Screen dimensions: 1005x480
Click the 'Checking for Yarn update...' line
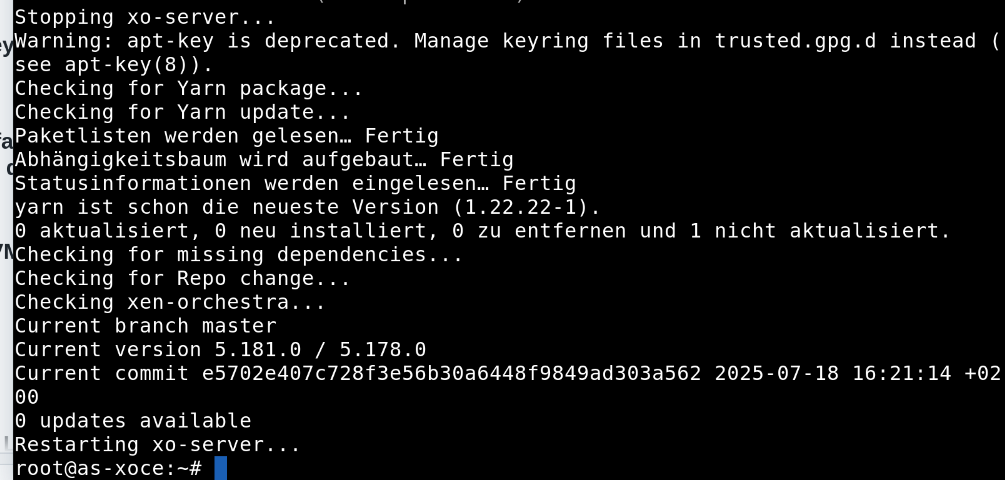(183, 112)
